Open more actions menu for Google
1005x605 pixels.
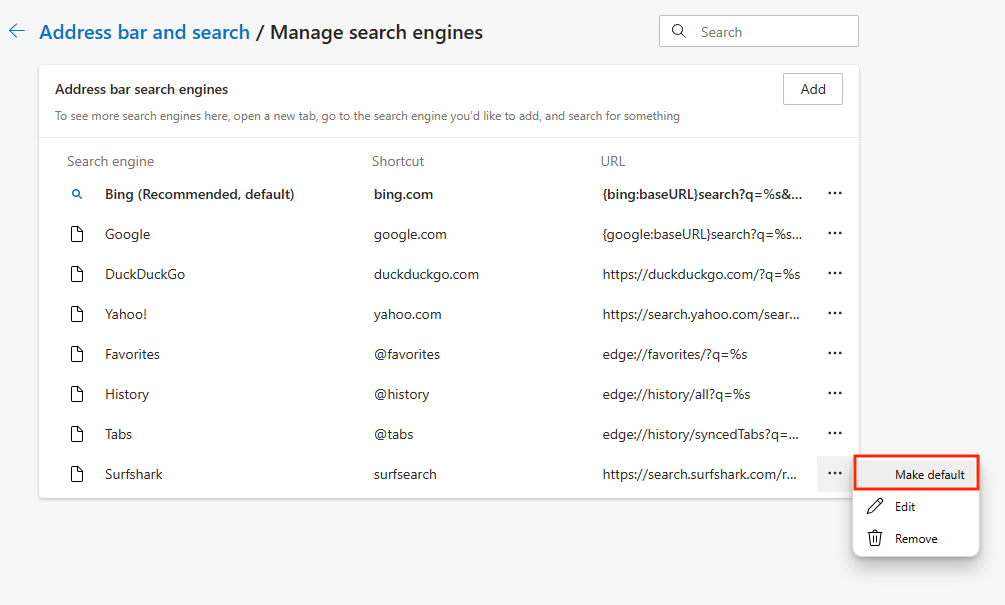(835, 234)
